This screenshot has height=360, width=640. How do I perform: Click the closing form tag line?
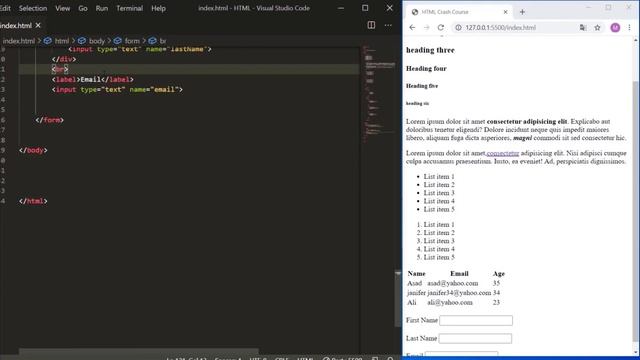pyautogui.click(x=49, y=120)
